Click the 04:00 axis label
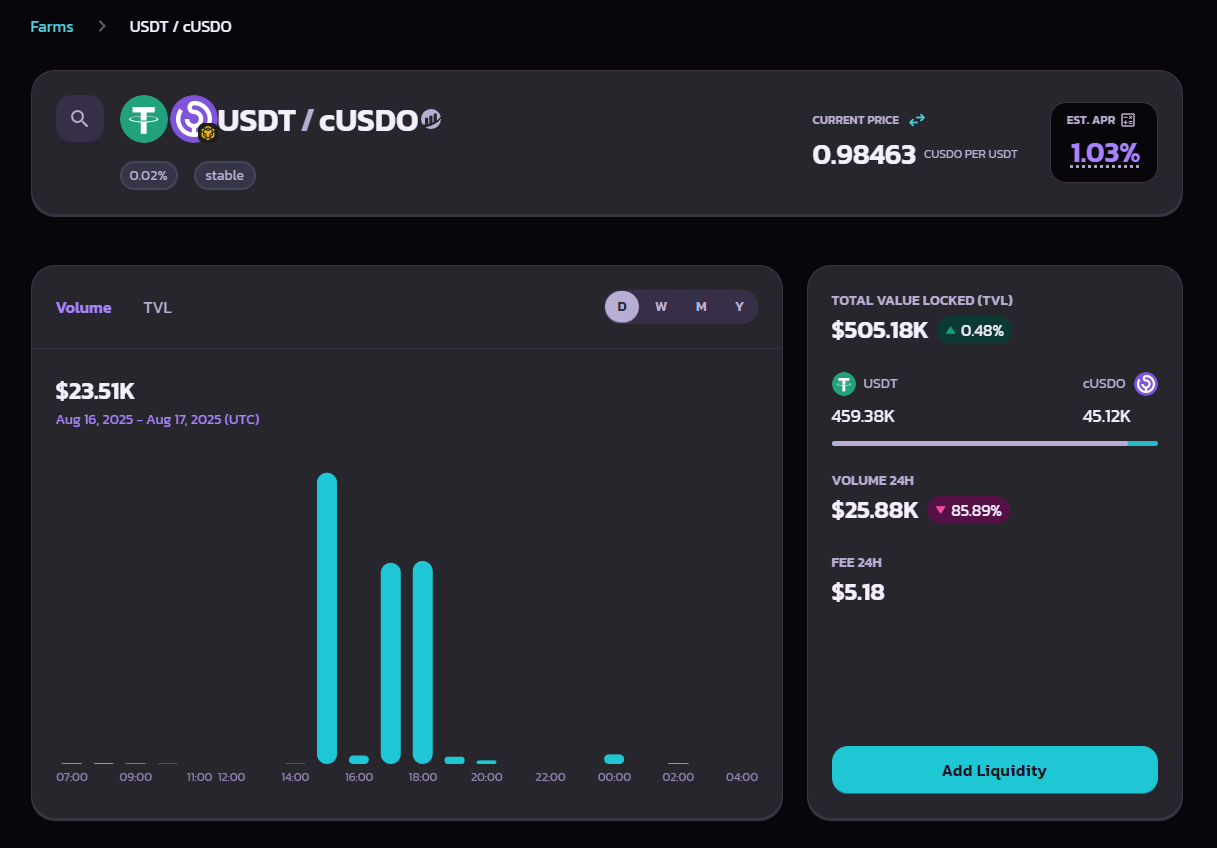1217x848 pixels. (x=742, y=777)
